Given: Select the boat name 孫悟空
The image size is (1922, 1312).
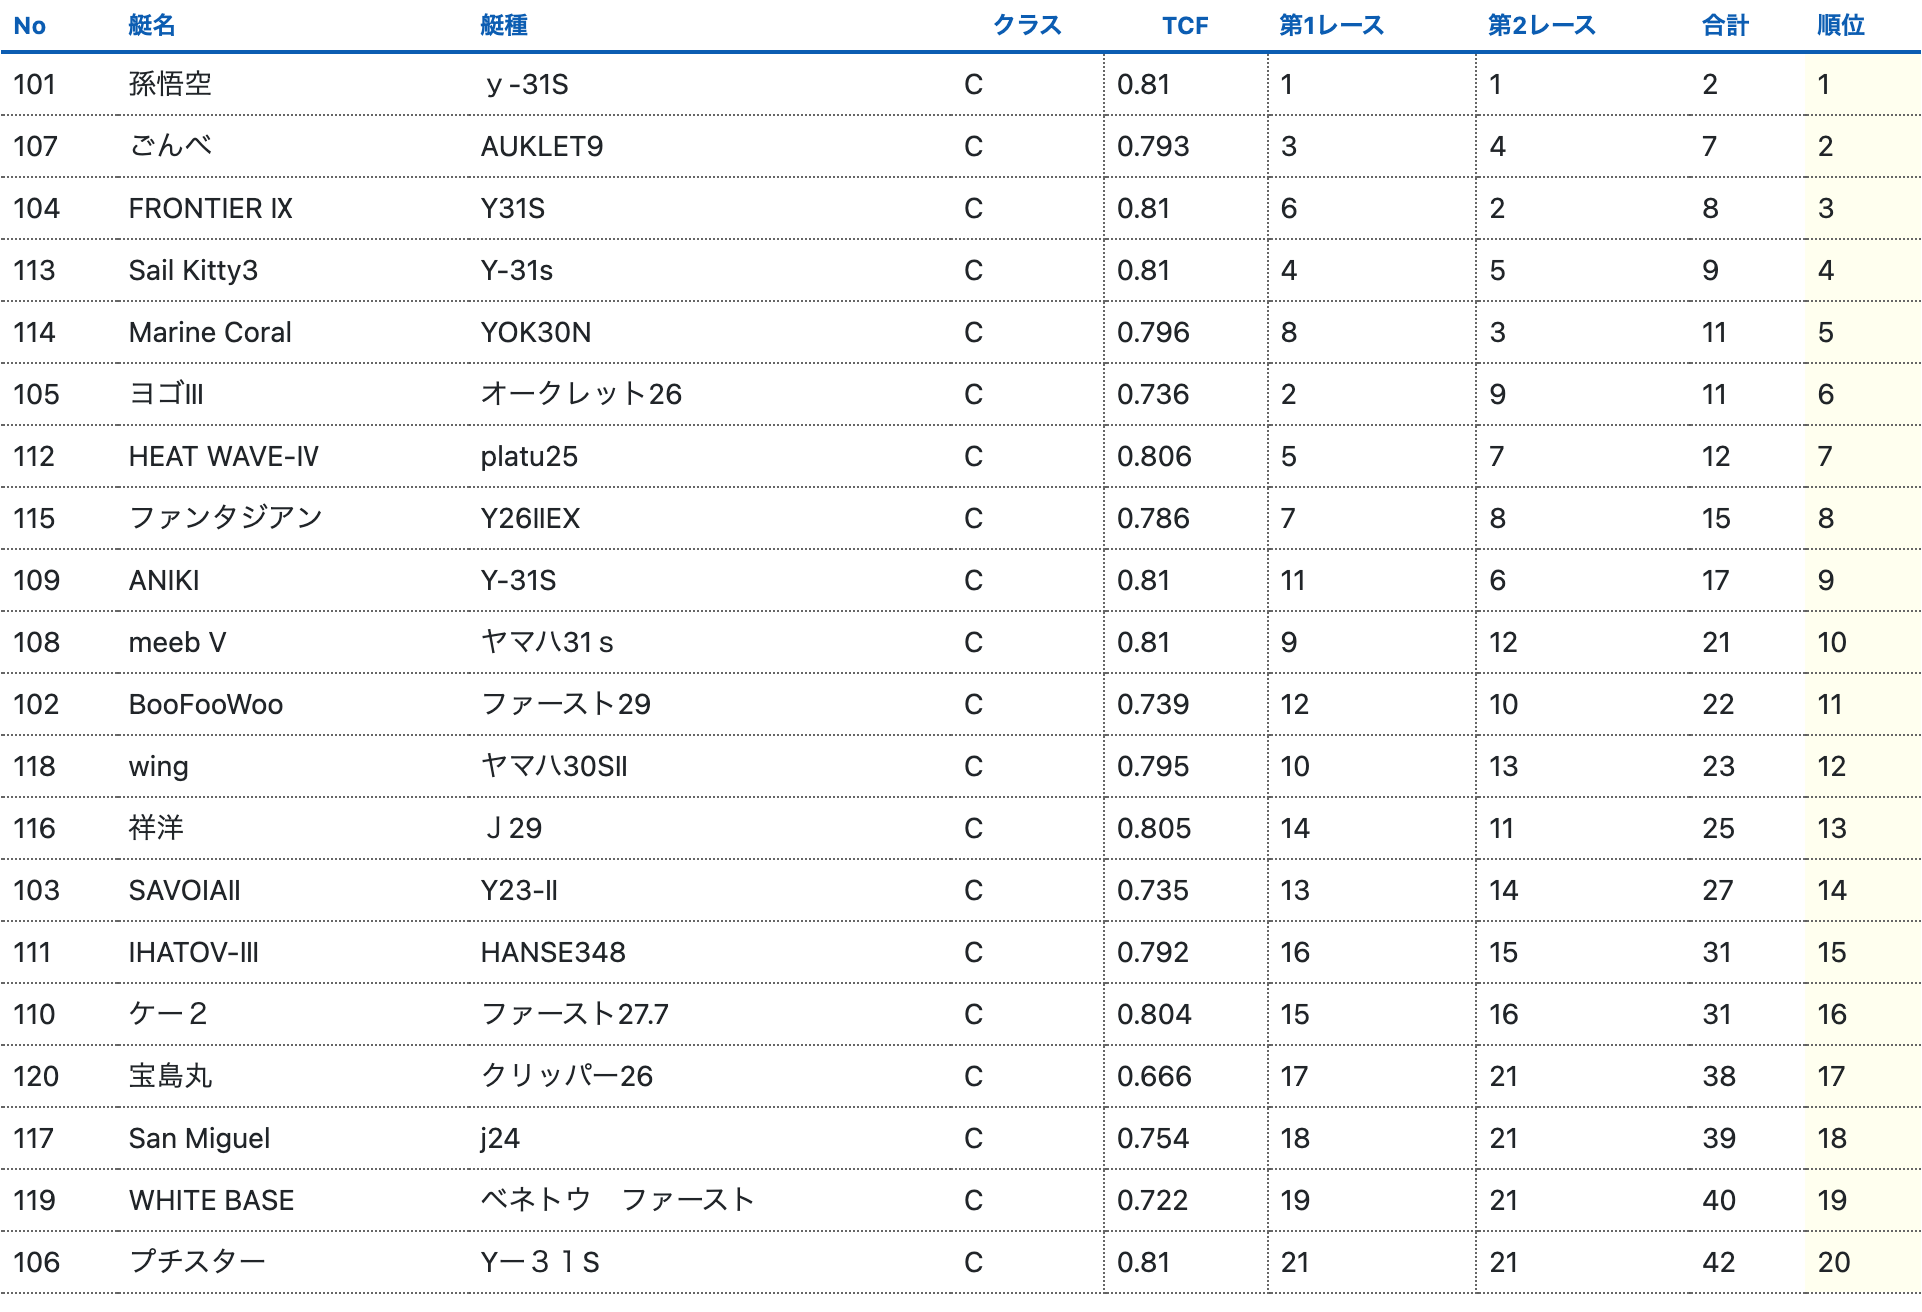Looking at the screenshot, I should (x=171, y=84).
